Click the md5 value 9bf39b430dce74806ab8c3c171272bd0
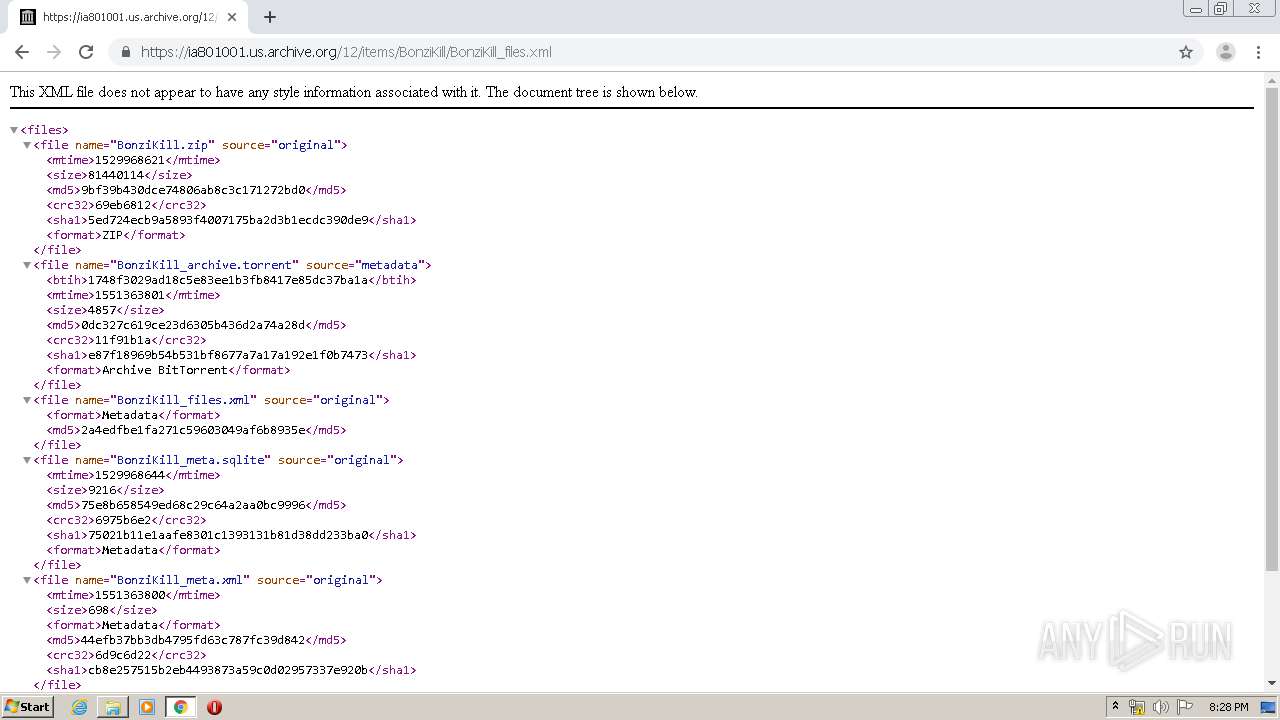This screenshot has width=1280, height=720. point(193,190)
